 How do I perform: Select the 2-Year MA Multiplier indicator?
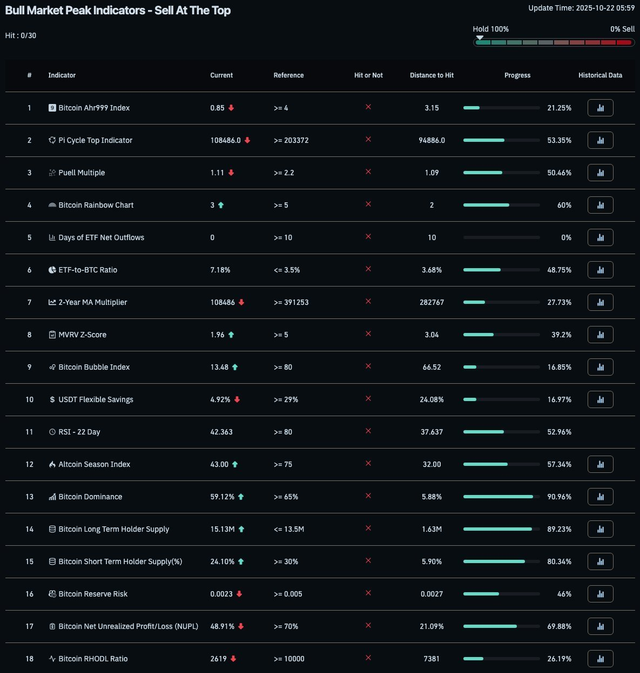tap(93, 302)
